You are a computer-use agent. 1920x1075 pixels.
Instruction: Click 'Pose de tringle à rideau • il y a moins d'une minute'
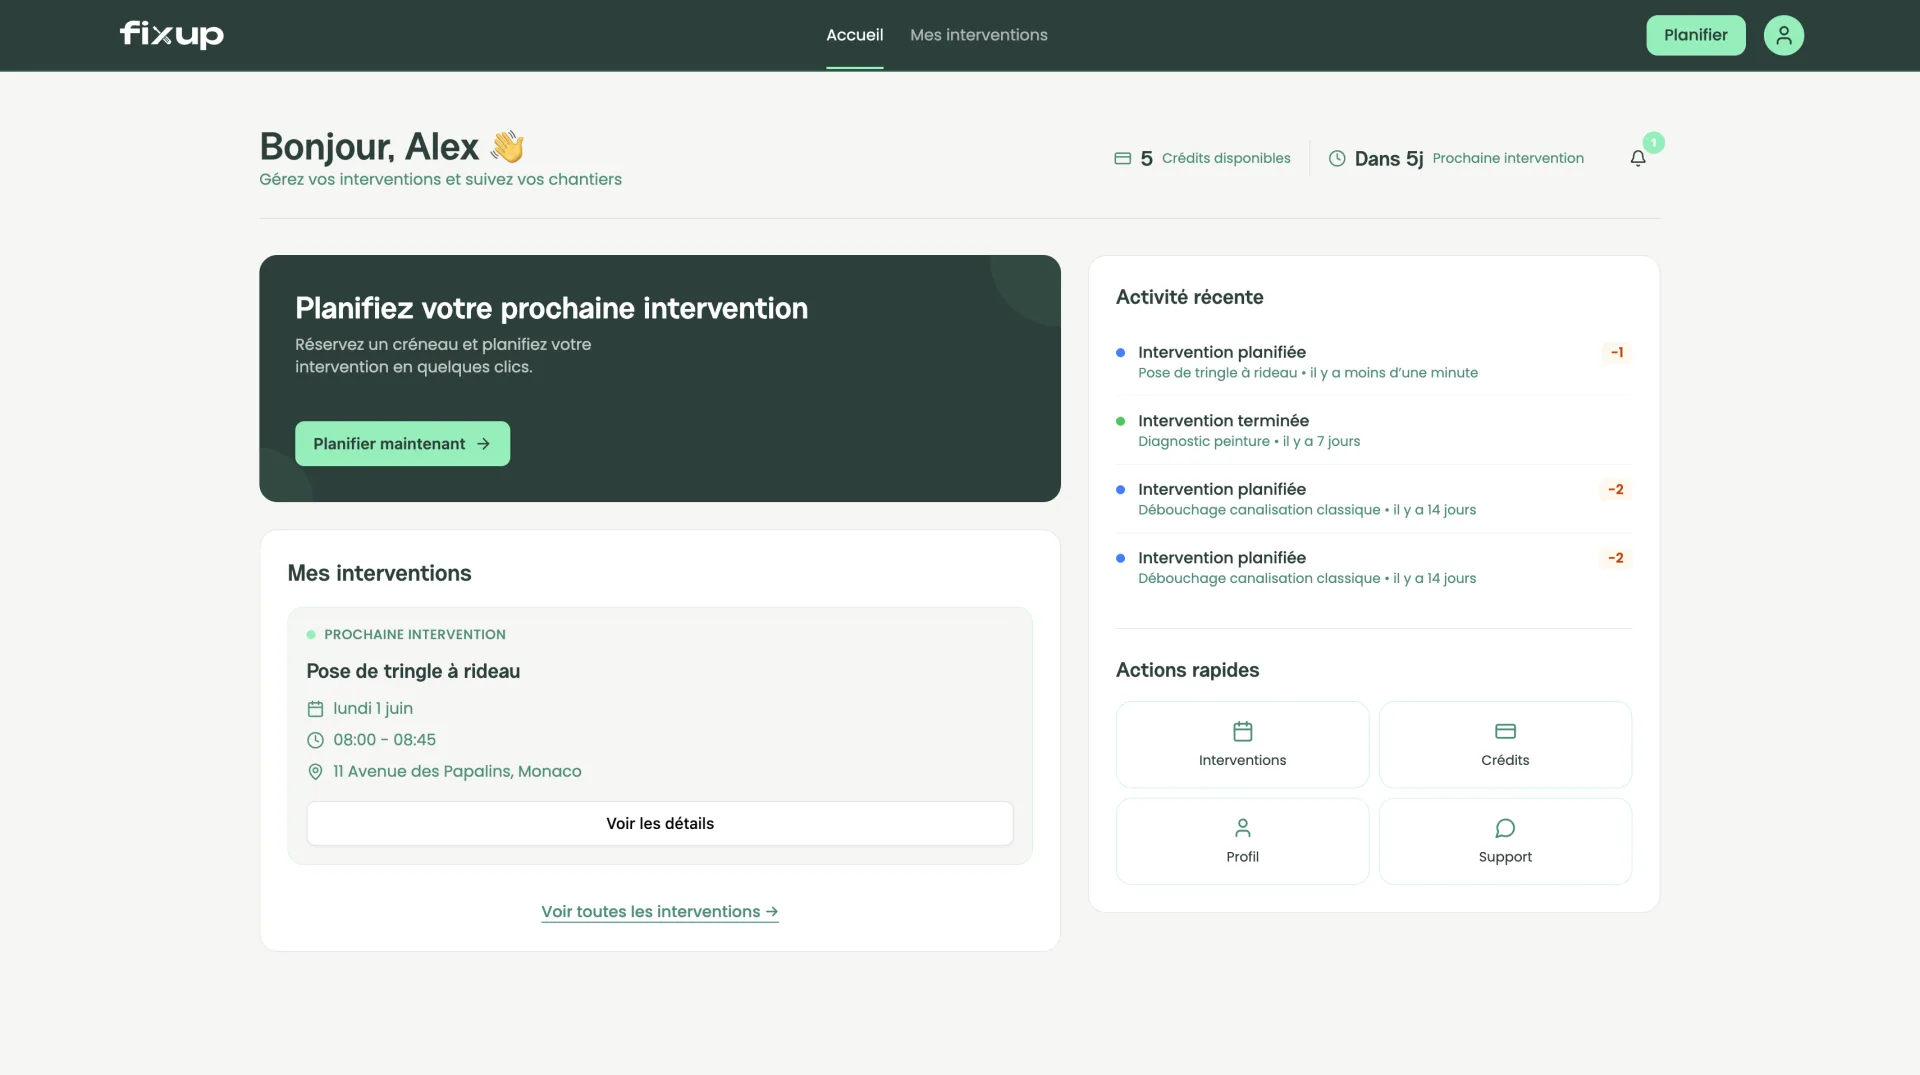pos(1308,373)
